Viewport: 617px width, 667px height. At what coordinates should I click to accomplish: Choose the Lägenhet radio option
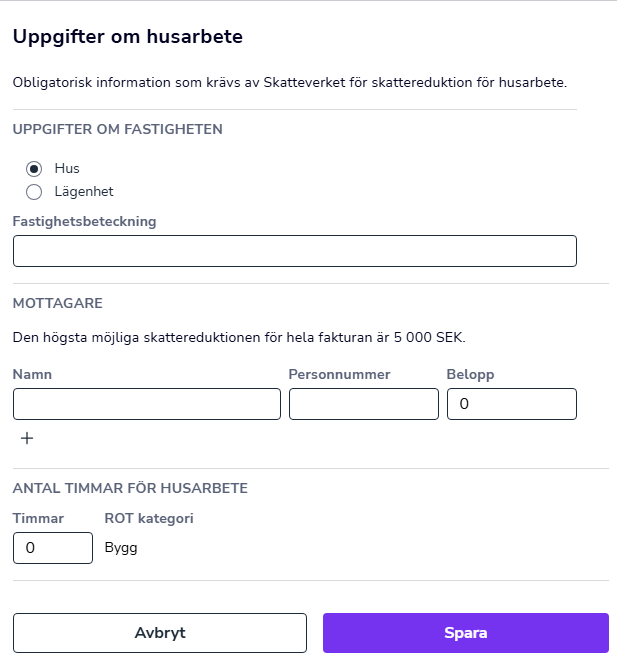click(x=34, y=192)
